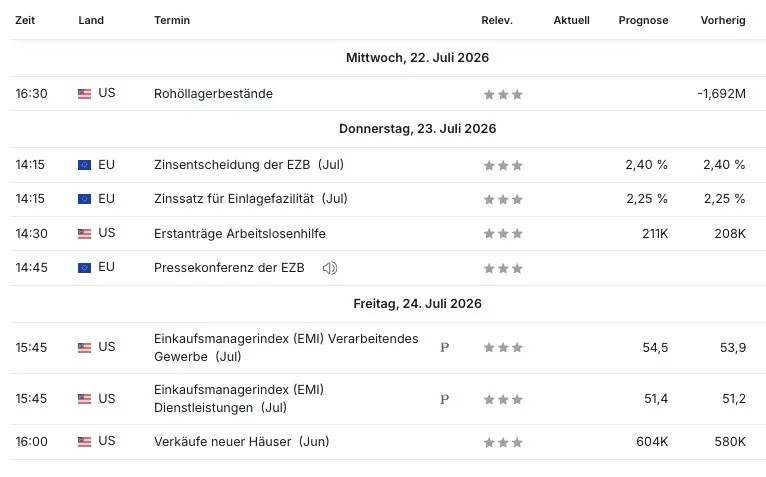This screenshot has height=477, width=766.
Task: Click the P icon for EMI Verarbeitendes Gewerbe
Action: click(x=445, y=347)
